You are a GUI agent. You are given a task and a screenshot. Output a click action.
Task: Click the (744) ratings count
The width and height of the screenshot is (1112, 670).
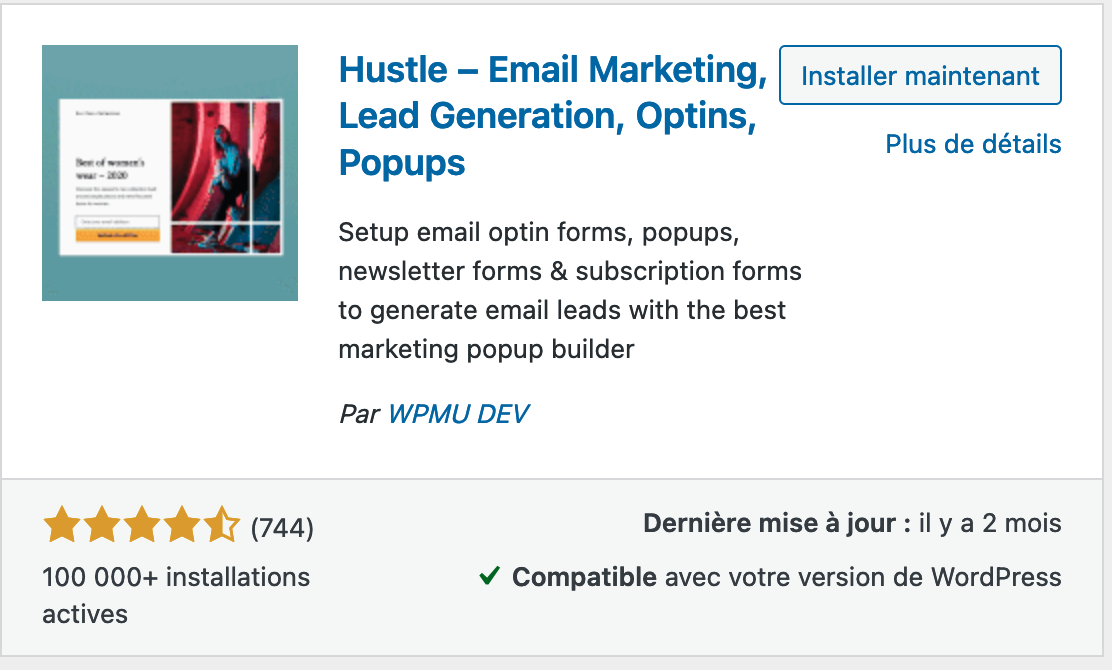click(x=282, y=527)
